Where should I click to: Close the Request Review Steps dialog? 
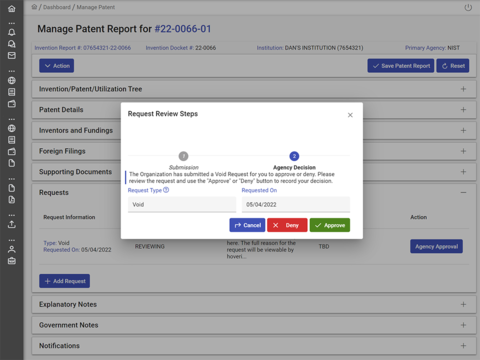(x=350, y=115)
